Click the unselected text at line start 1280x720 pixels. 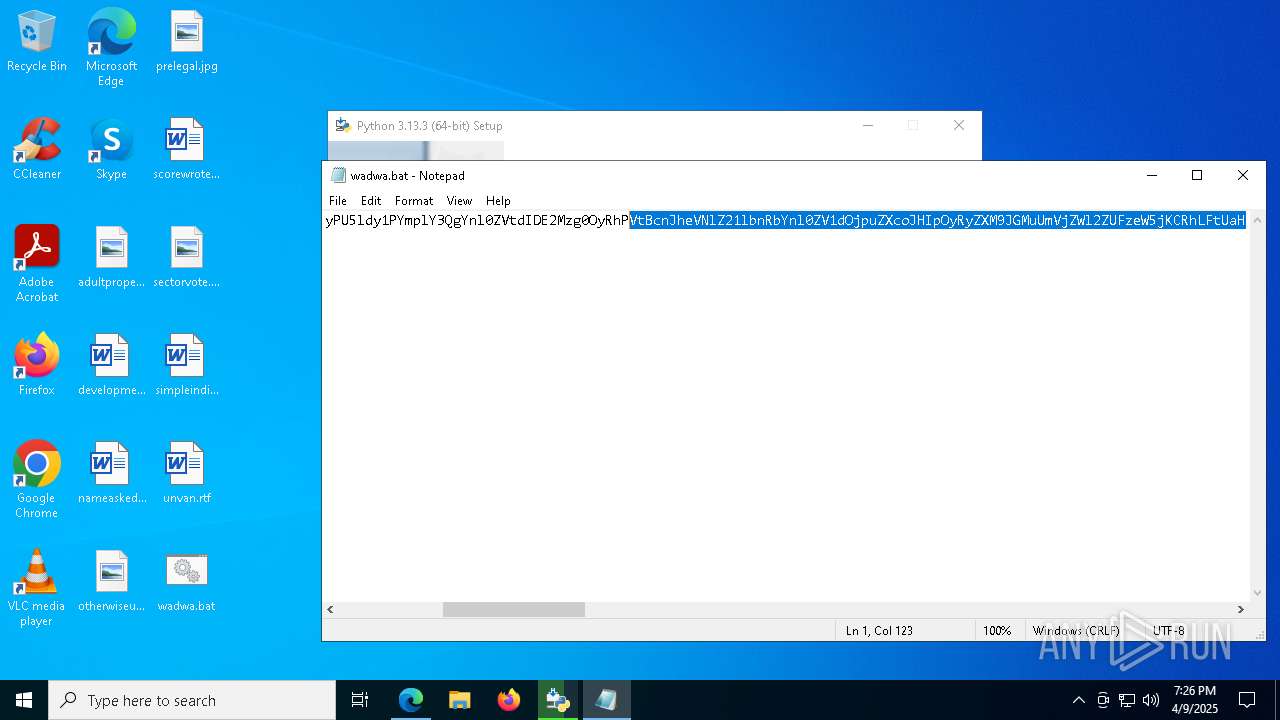click(x=477, y=220)
